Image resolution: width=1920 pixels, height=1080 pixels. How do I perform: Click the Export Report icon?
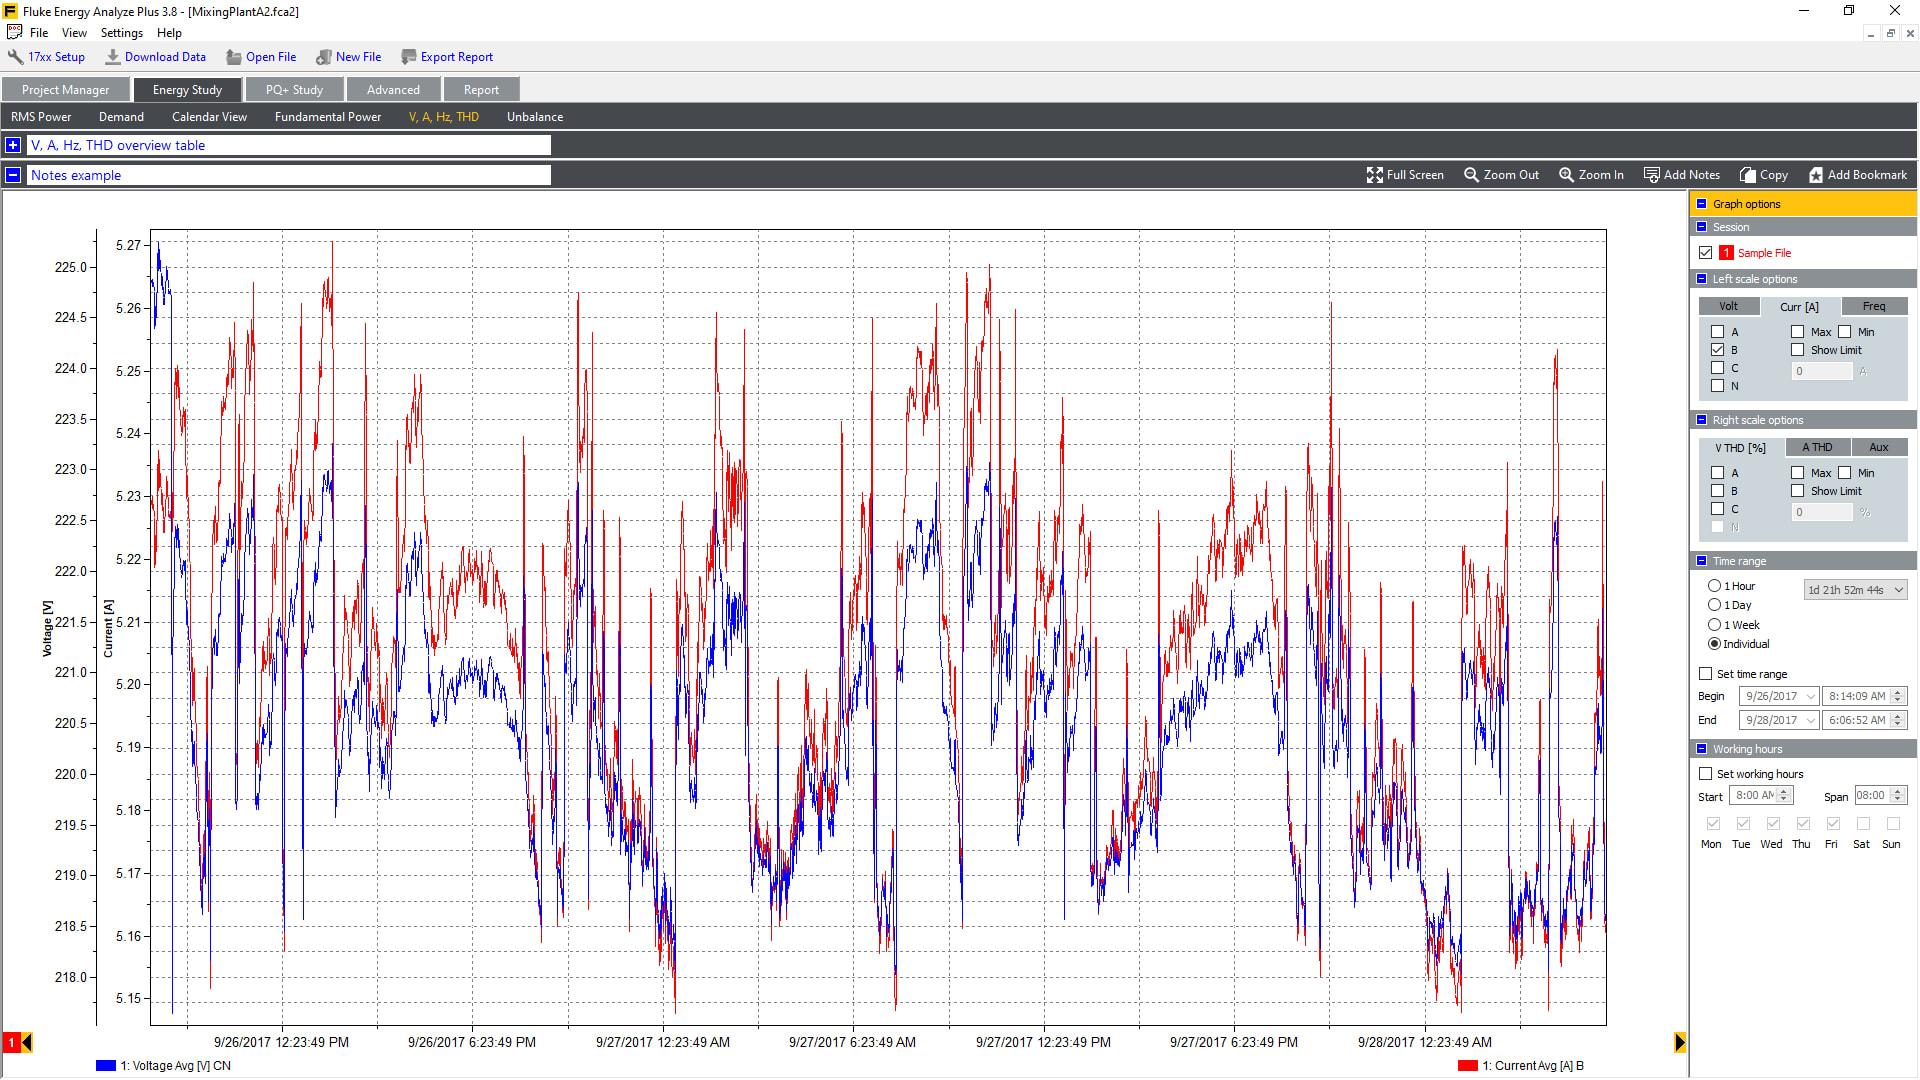click(x=408, y=57)
